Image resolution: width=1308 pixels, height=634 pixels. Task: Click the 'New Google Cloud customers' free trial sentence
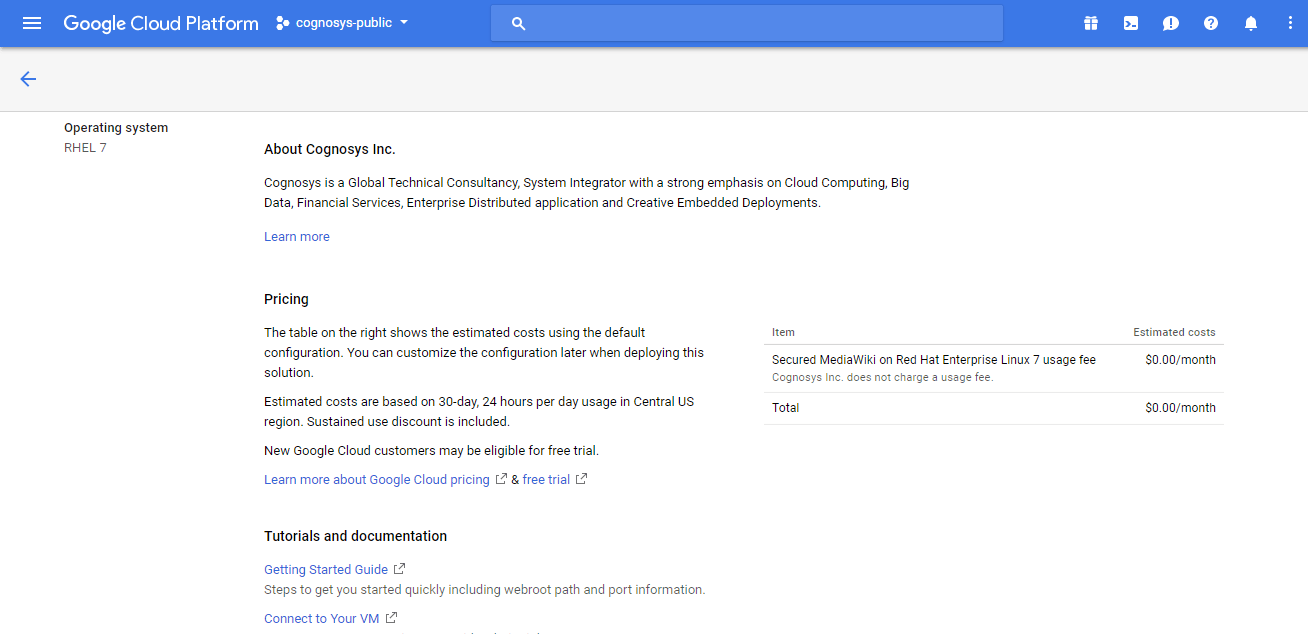[x=431, y=451]
